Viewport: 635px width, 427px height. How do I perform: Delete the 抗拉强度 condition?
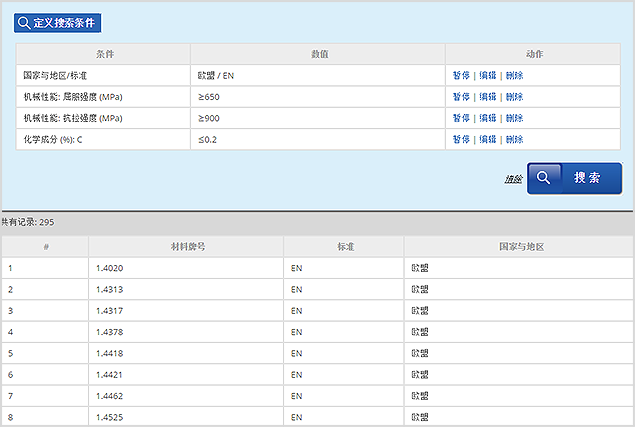tap(514, 118)
